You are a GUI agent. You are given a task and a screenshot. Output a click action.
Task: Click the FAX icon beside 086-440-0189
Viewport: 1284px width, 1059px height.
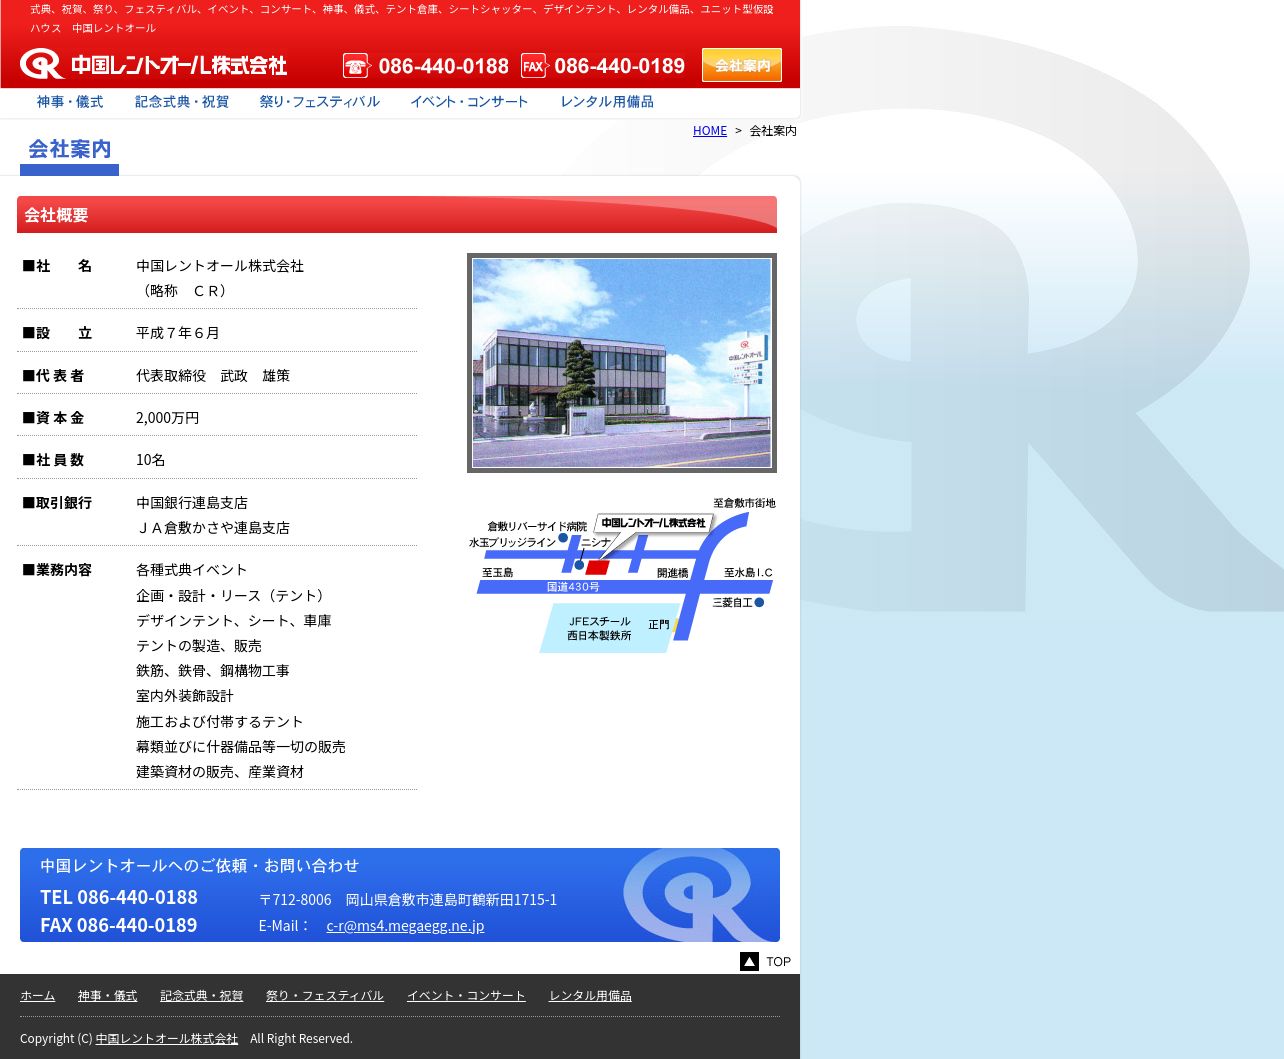[535, 66]
